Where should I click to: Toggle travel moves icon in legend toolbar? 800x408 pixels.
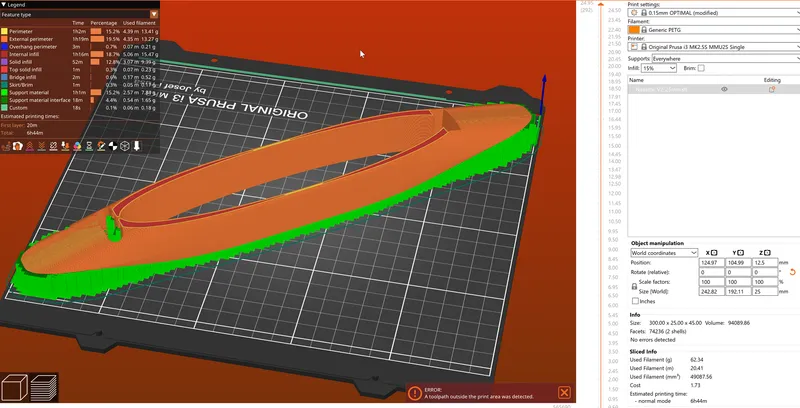8,146
